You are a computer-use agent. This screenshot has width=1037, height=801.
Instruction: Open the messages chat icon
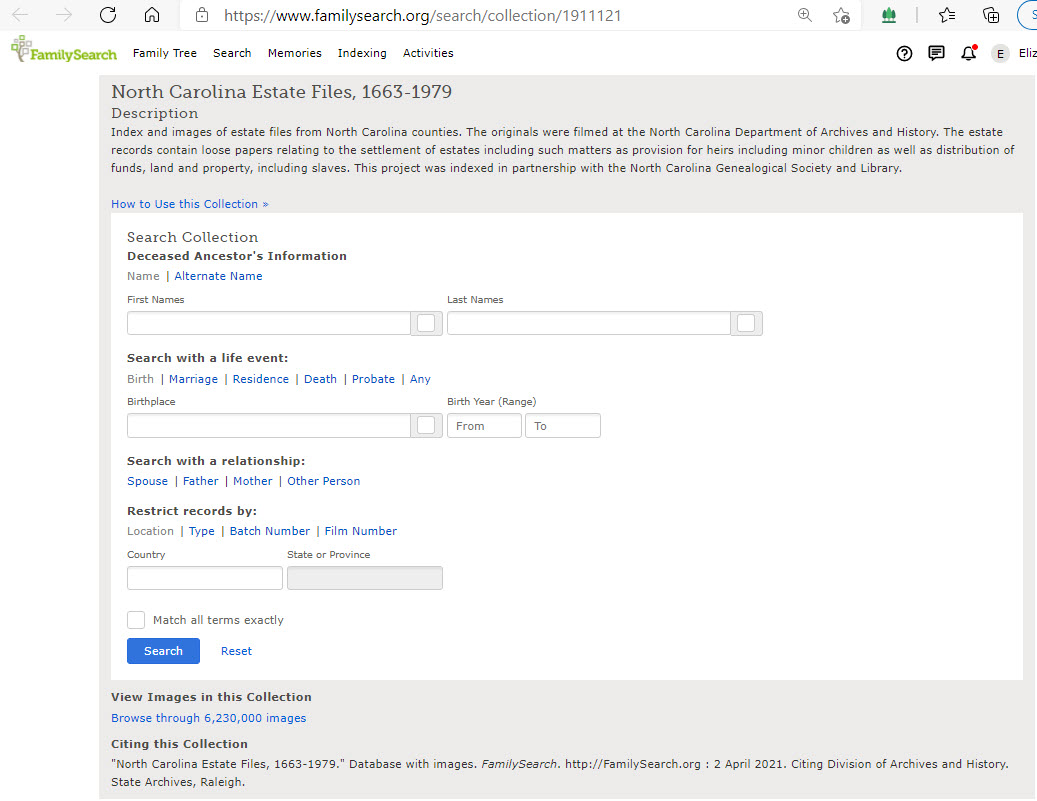[936, 53]
